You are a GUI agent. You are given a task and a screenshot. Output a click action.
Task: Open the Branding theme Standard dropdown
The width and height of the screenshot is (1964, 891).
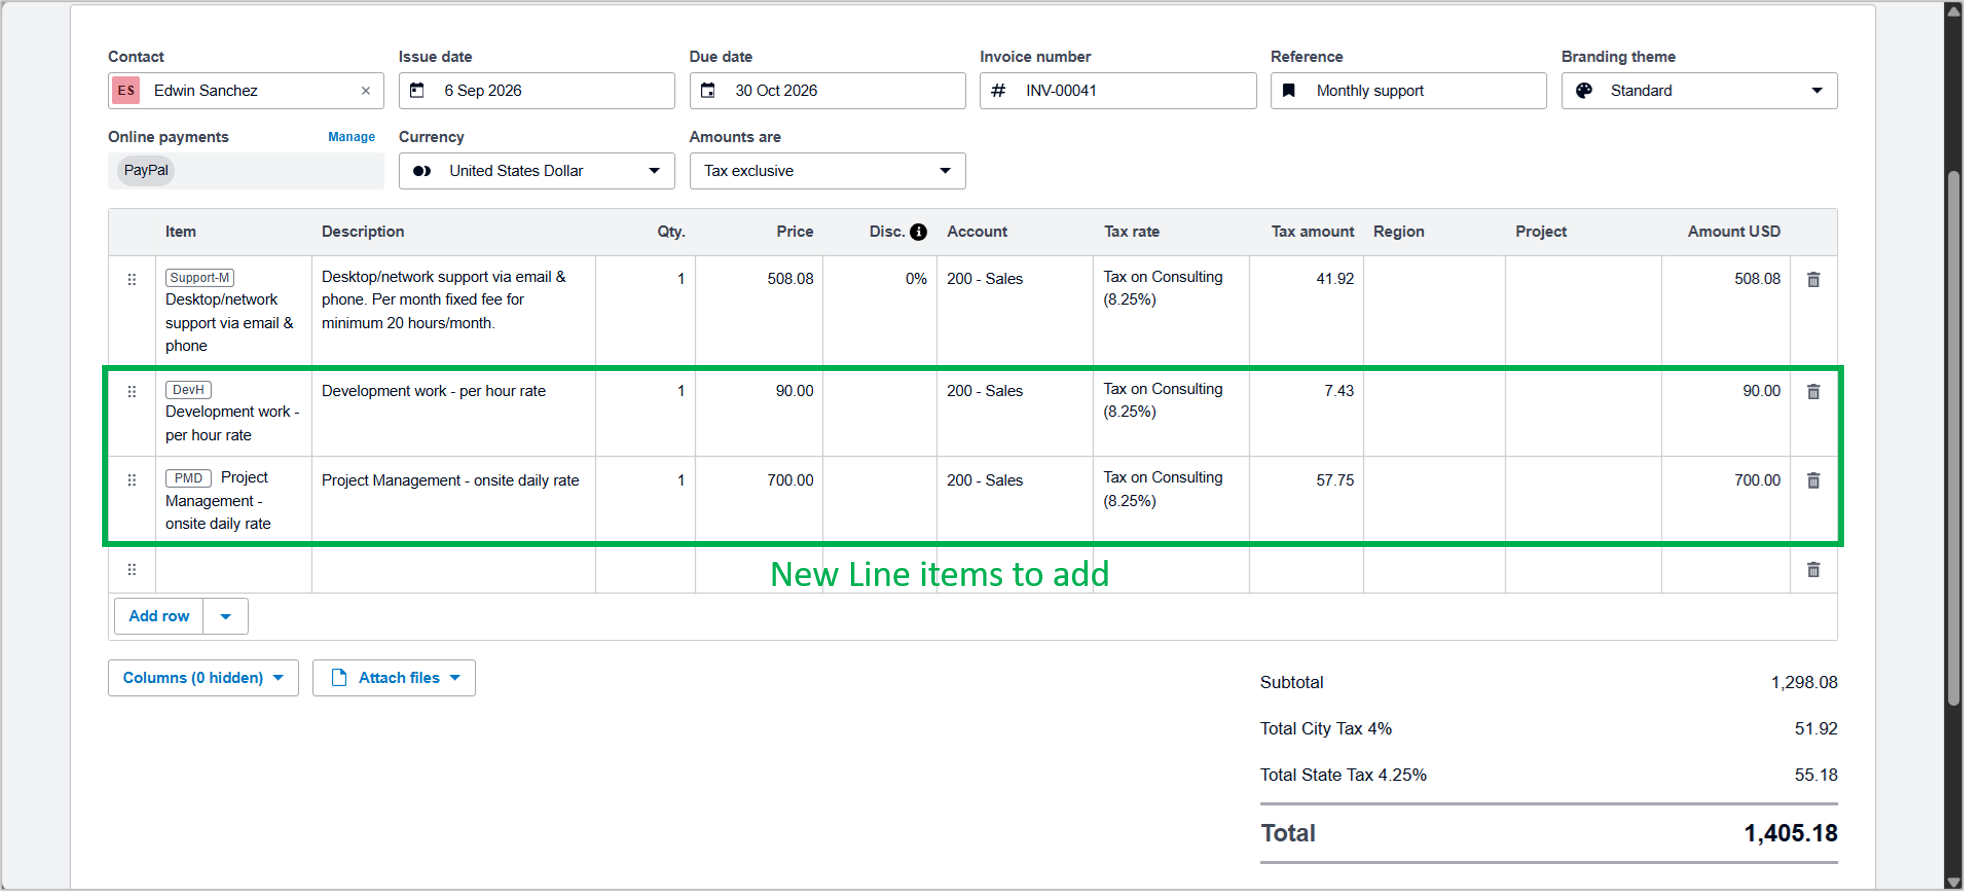[1699, 91]
